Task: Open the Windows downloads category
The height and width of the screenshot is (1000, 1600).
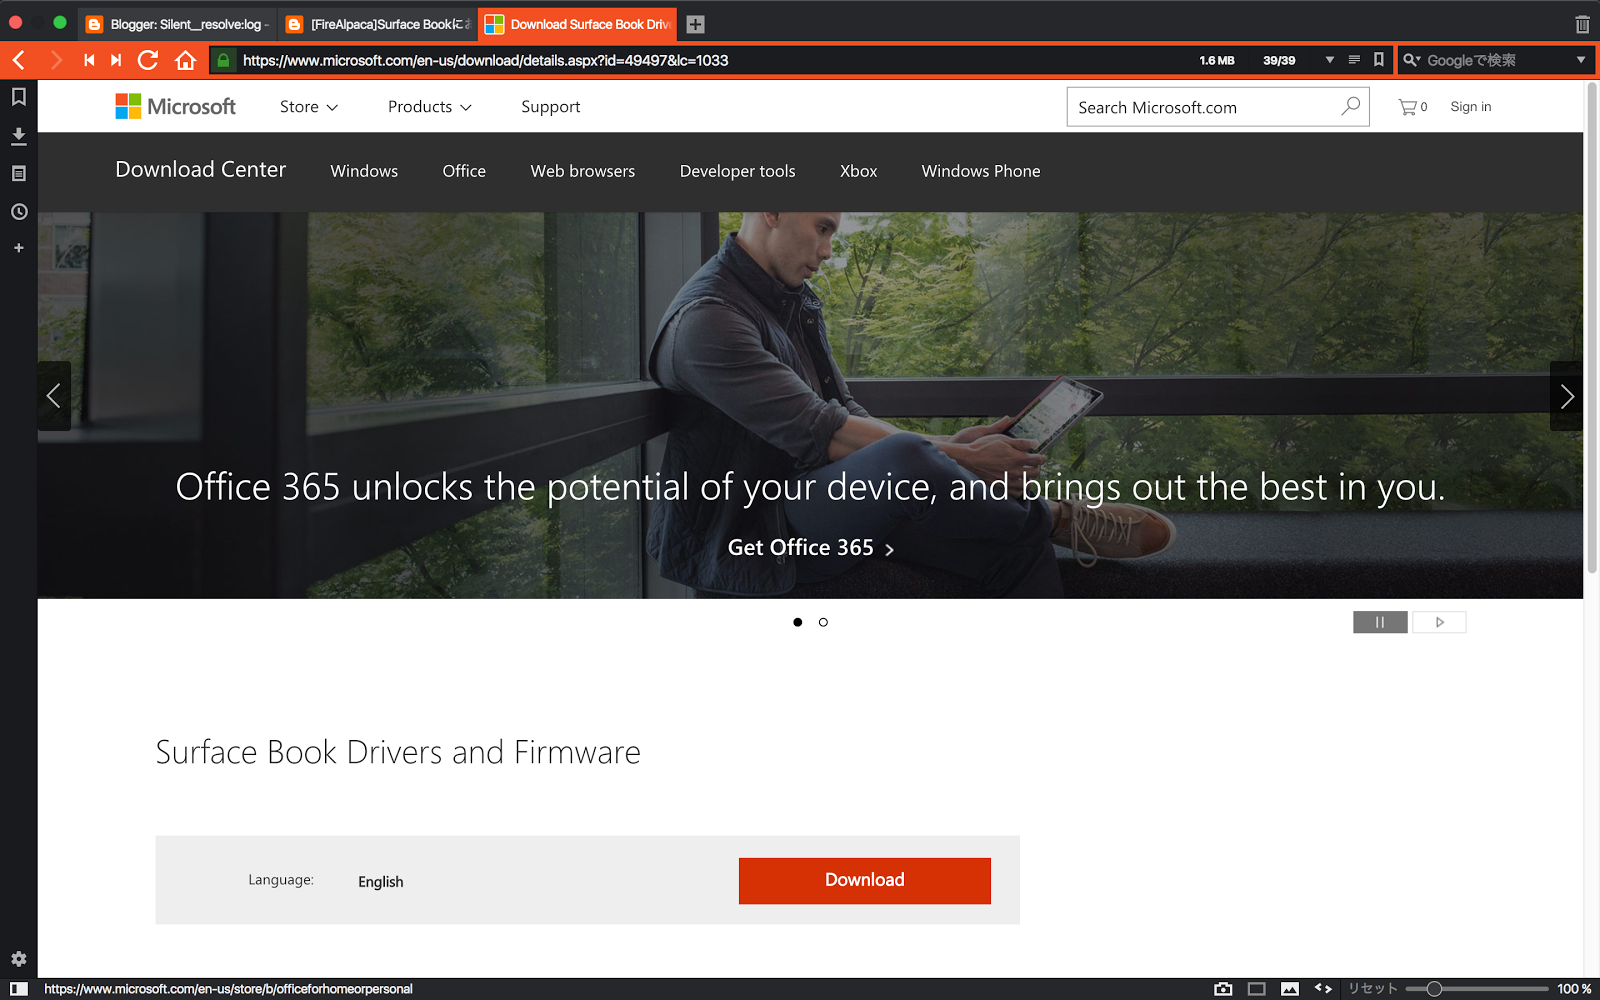Action: (x=364, y=171)
